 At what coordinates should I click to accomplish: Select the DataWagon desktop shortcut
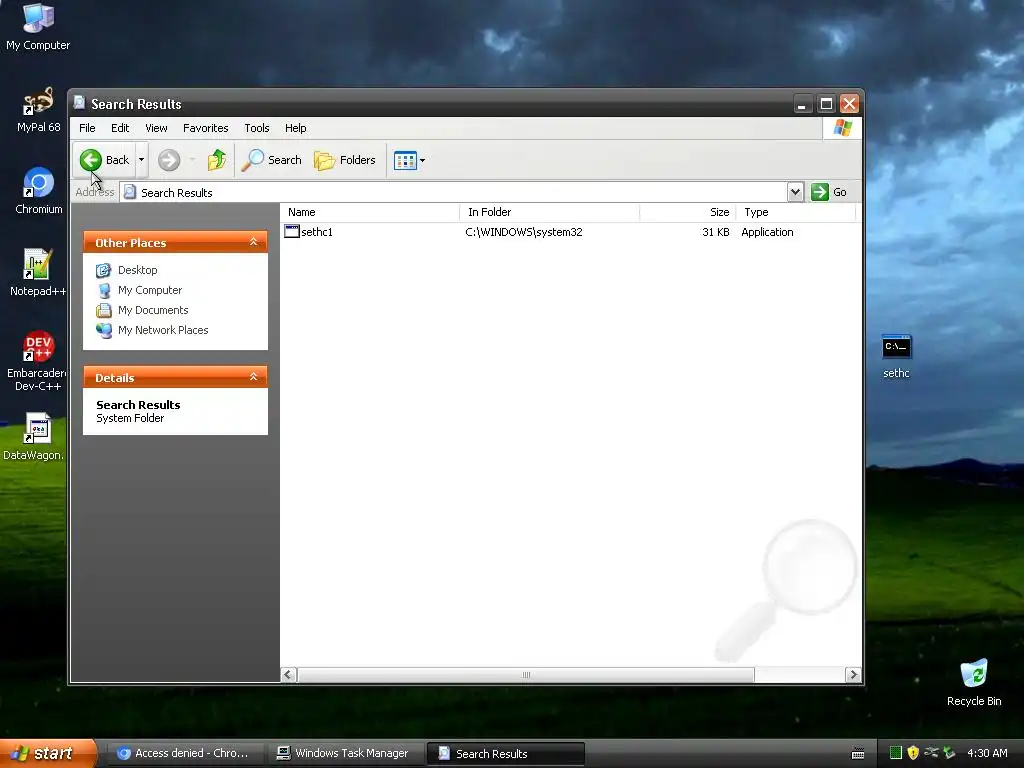34,437
